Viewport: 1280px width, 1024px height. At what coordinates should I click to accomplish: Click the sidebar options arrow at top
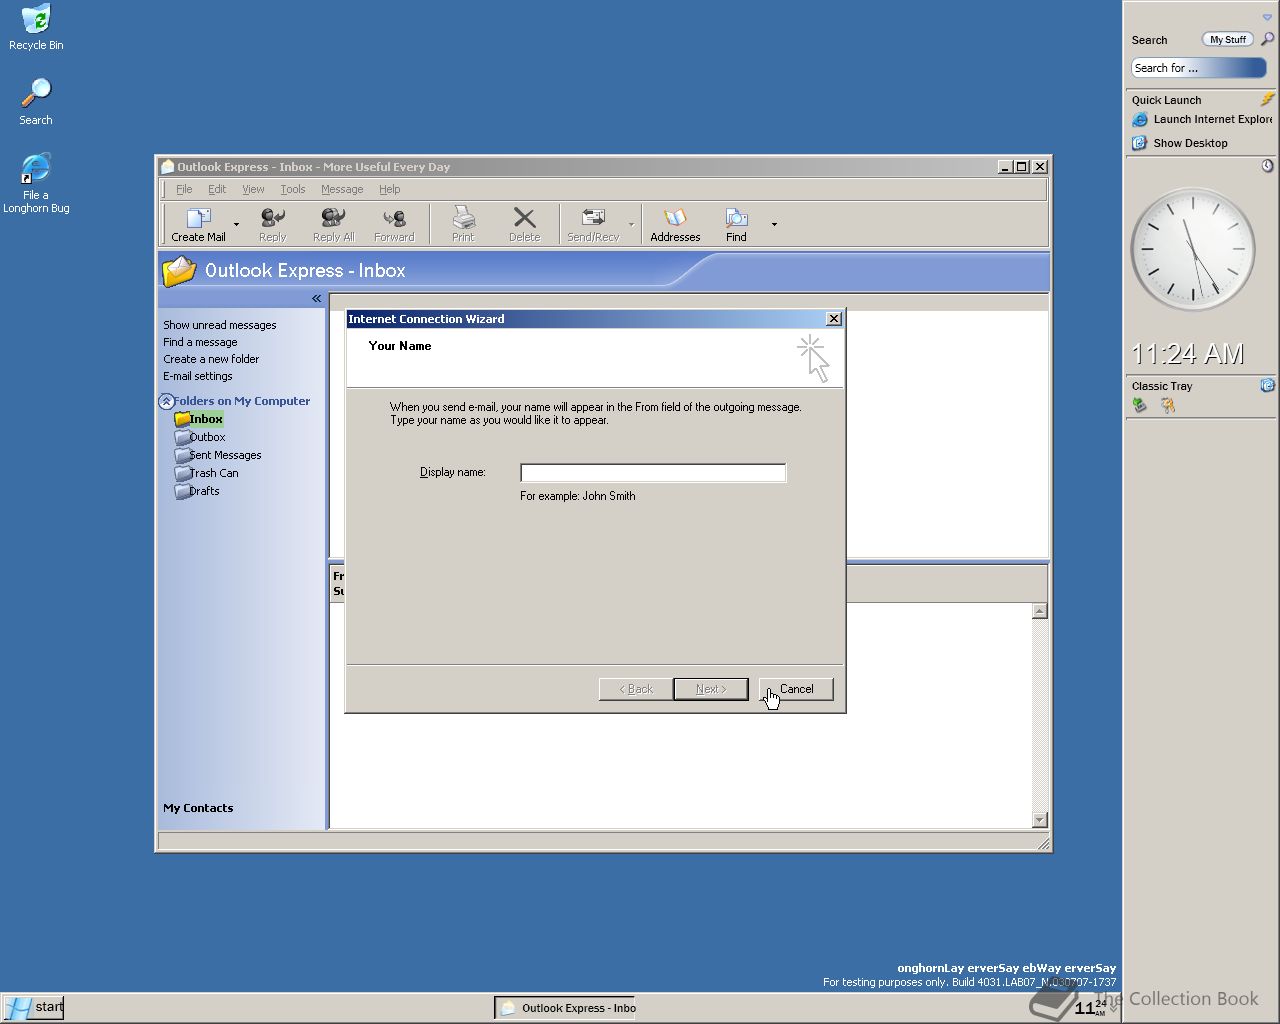1267,17
